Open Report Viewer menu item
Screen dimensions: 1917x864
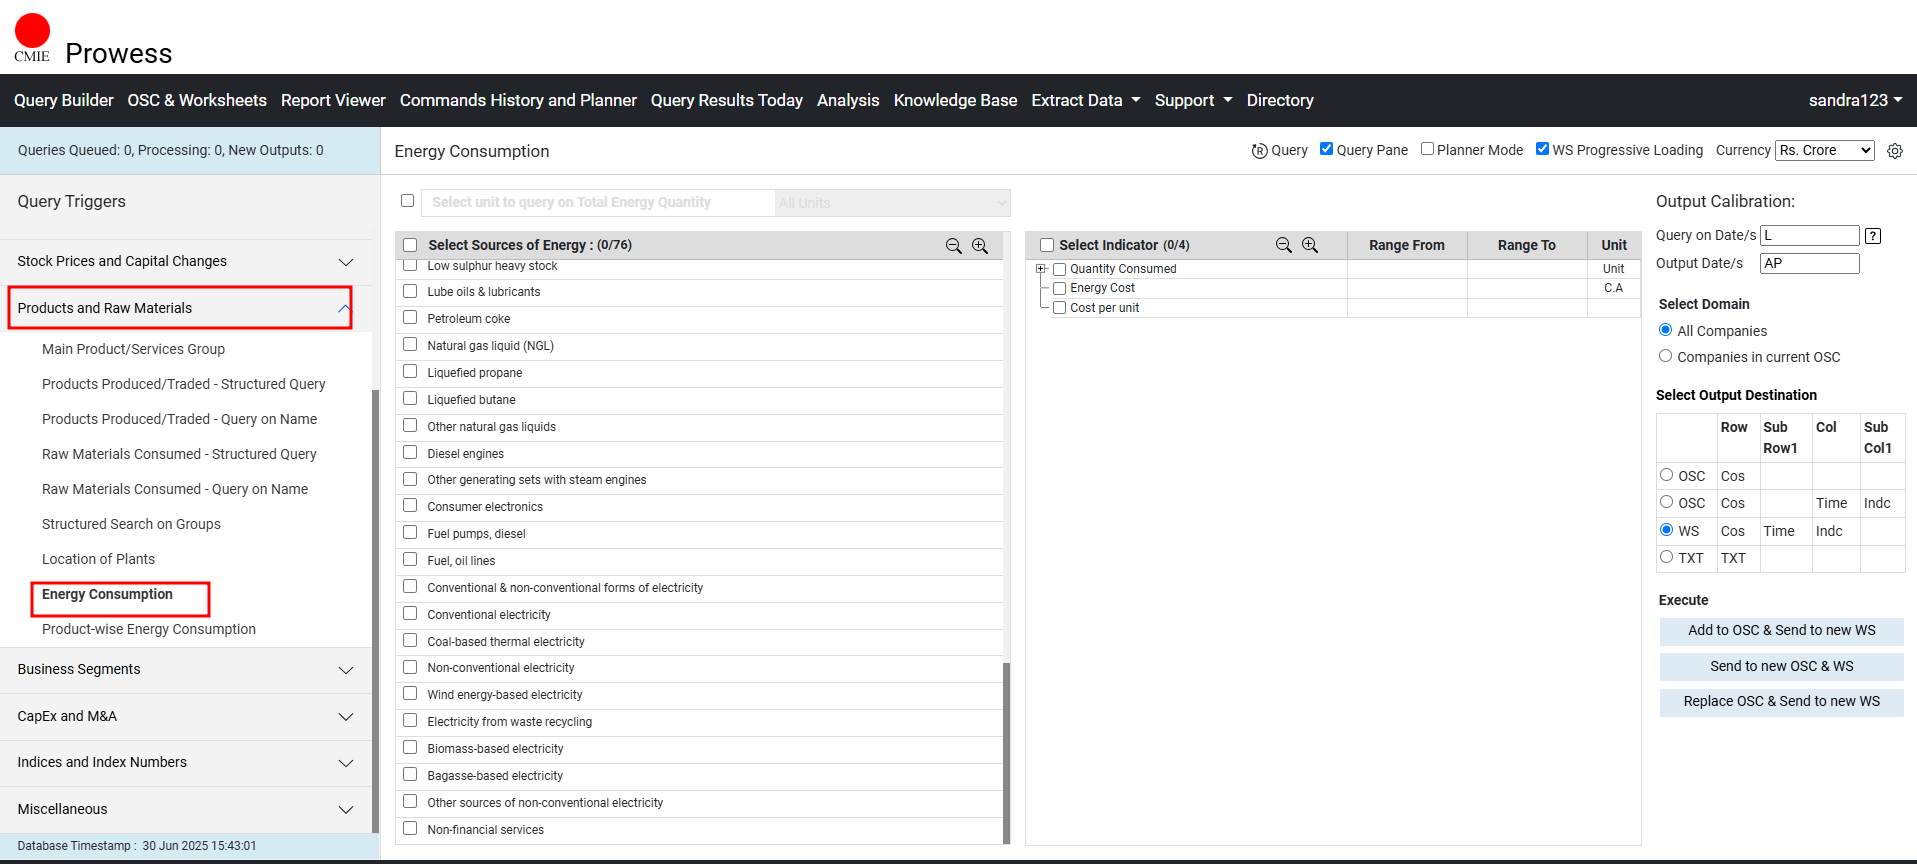tap(333, 100)
